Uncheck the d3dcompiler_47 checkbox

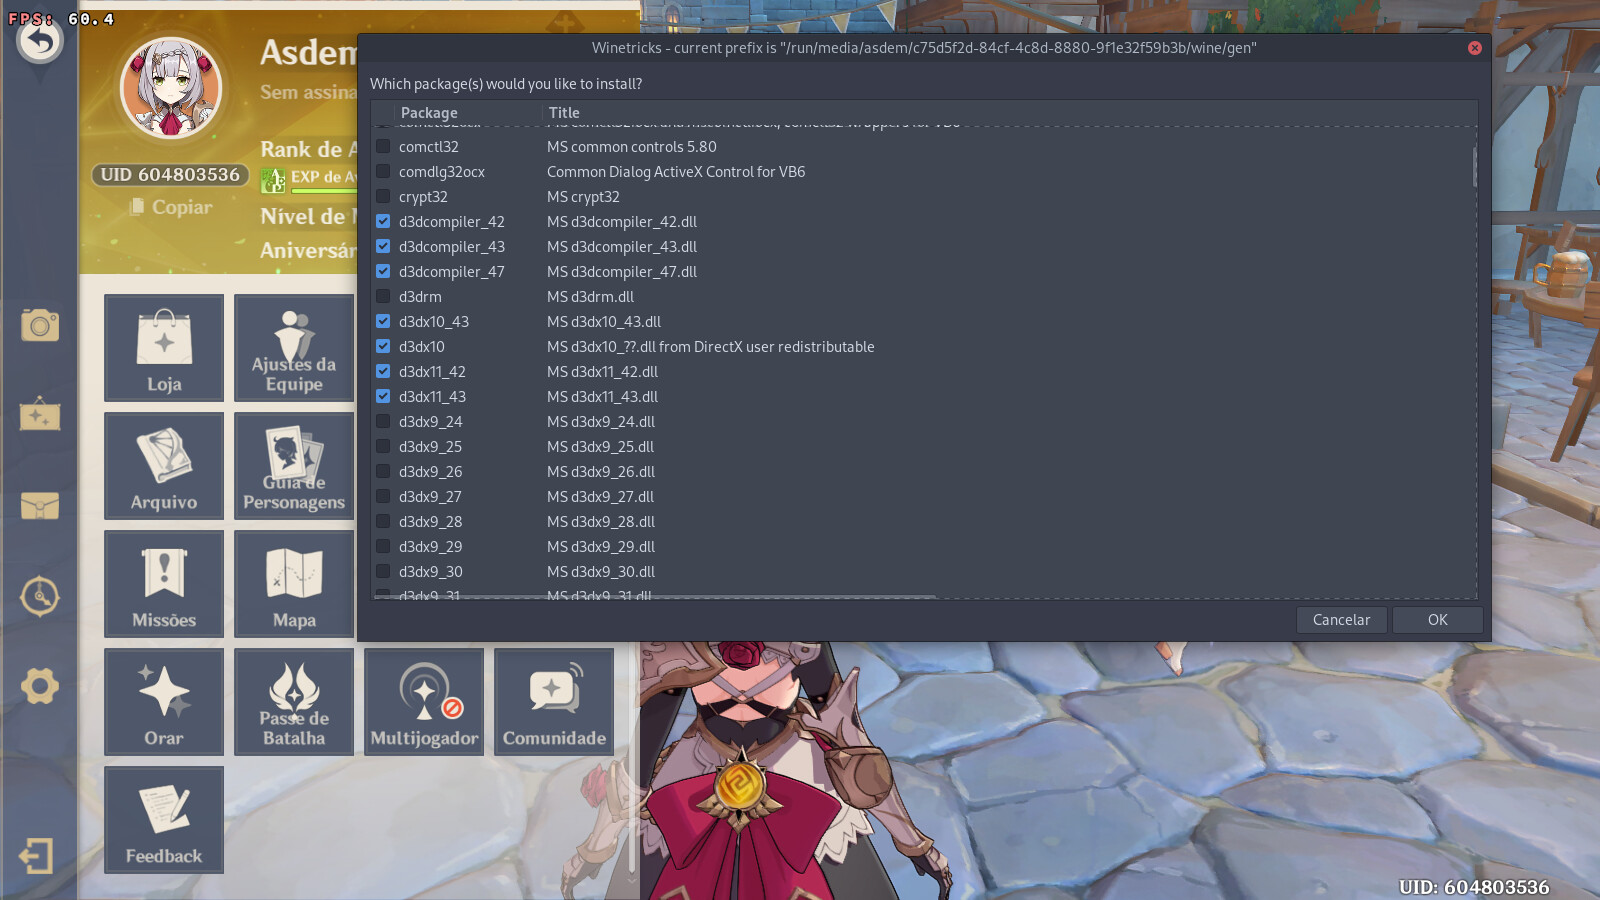coord(383,271)
